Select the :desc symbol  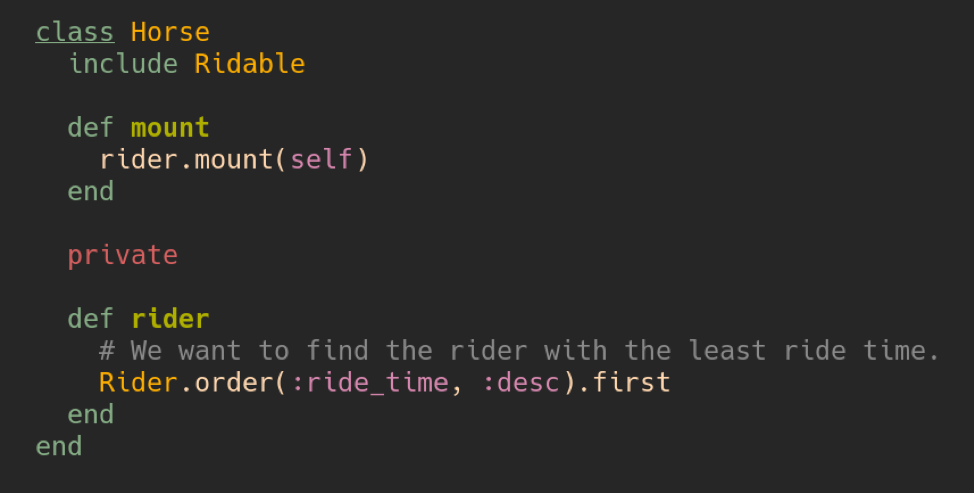pyautogui.click(x=521, y=382)
